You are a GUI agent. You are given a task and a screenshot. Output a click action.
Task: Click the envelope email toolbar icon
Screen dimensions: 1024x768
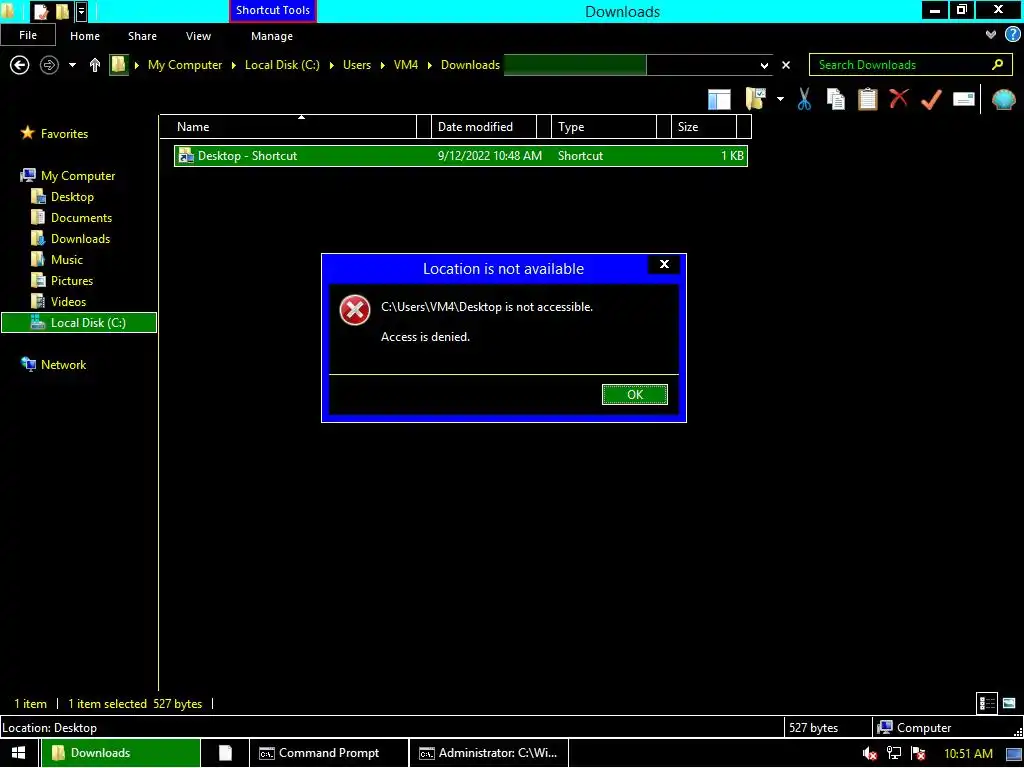pos(963,99)
